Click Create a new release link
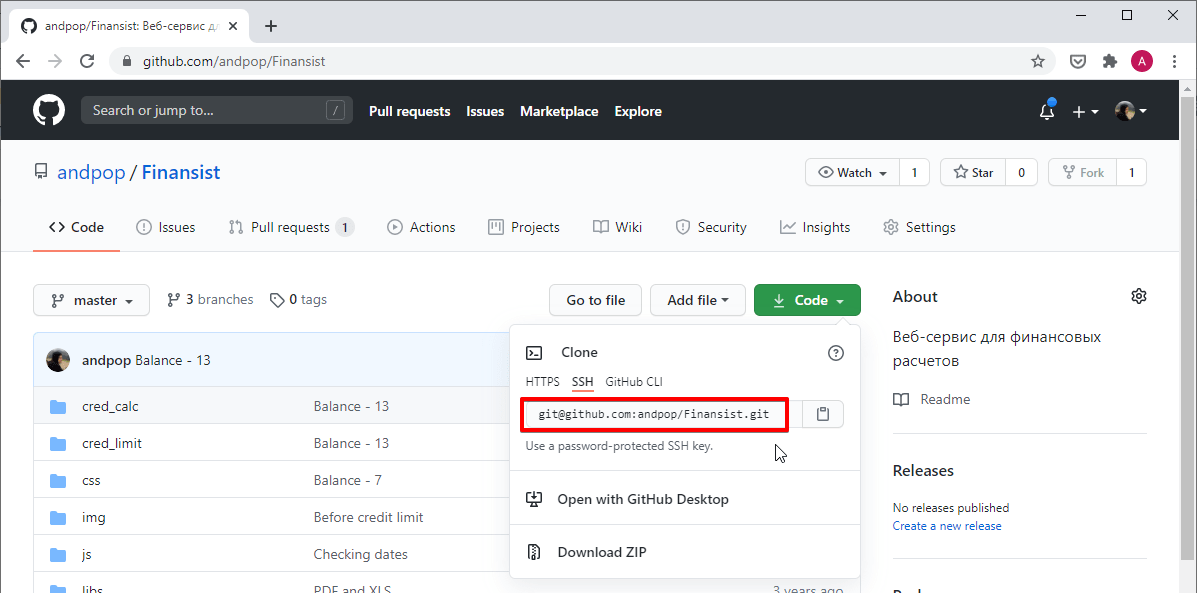The width and height of the screenshot is (1197, 593). [947, 526]
